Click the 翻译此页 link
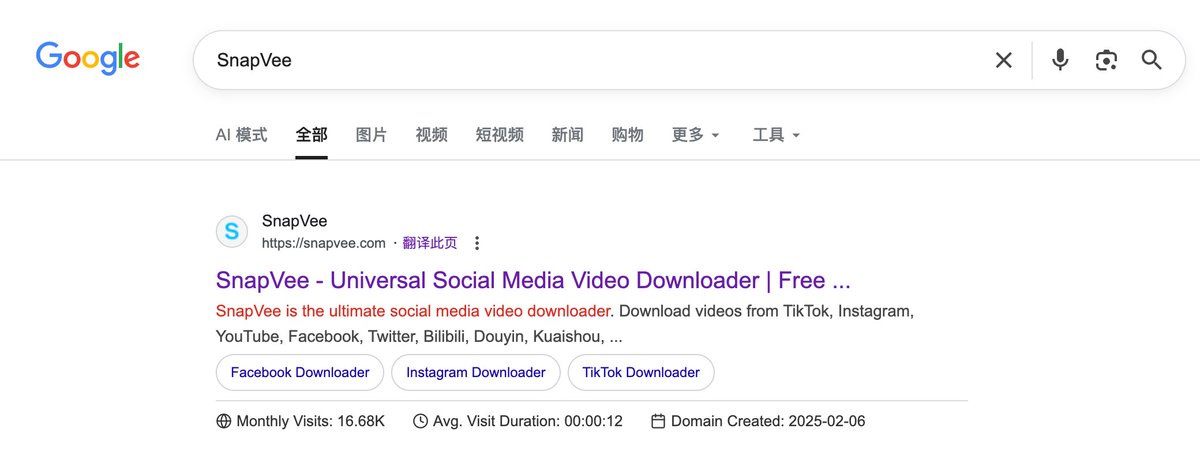Screen dimensions: 1200x462 430,243
